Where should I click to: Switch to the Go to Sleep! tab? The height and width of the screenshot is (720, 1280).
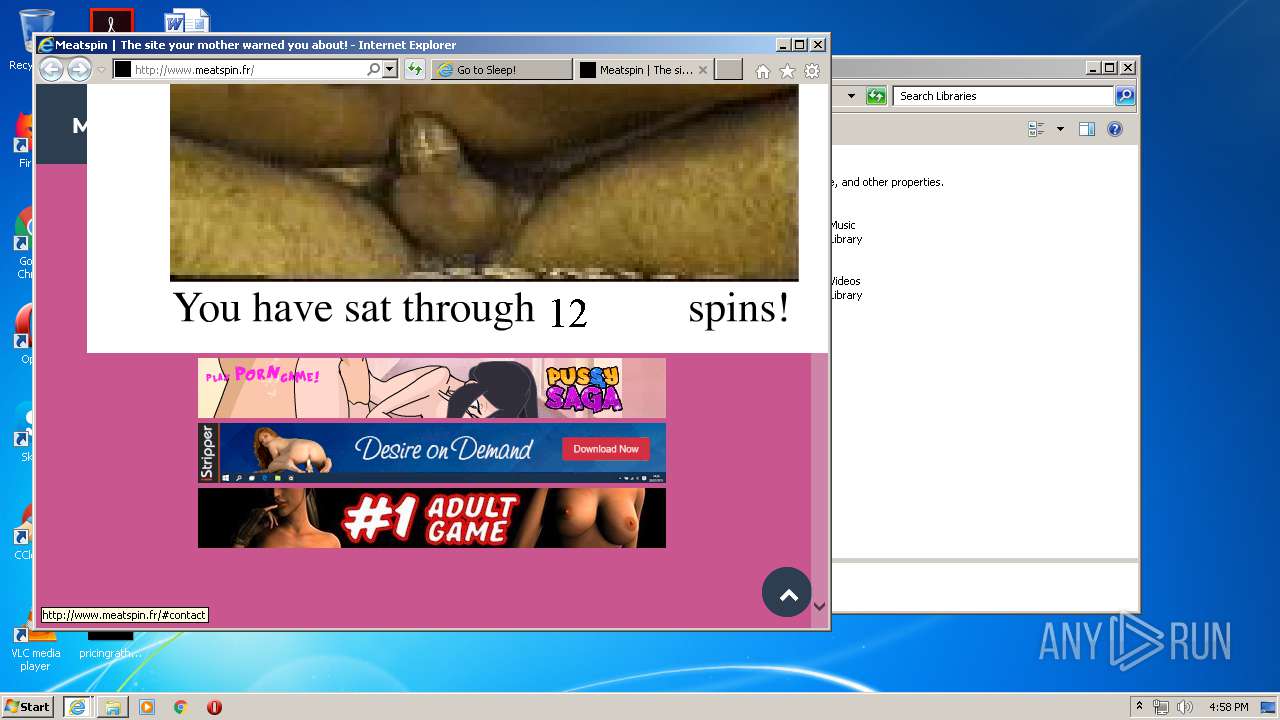[x=502, y=70]
